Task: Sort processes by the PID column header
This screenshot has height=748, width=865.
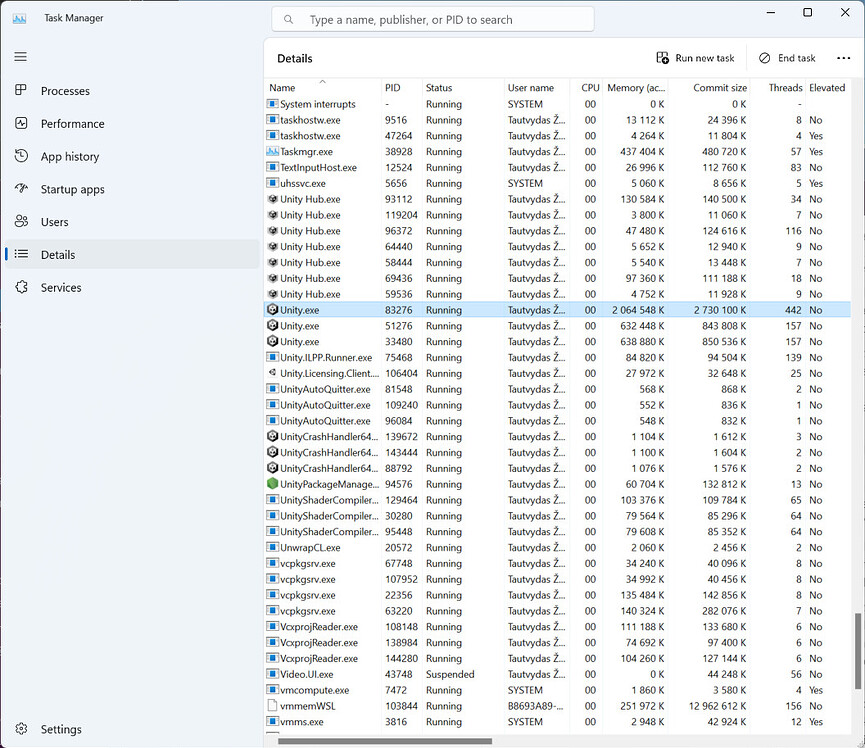Action: click(x=392, y=87)
